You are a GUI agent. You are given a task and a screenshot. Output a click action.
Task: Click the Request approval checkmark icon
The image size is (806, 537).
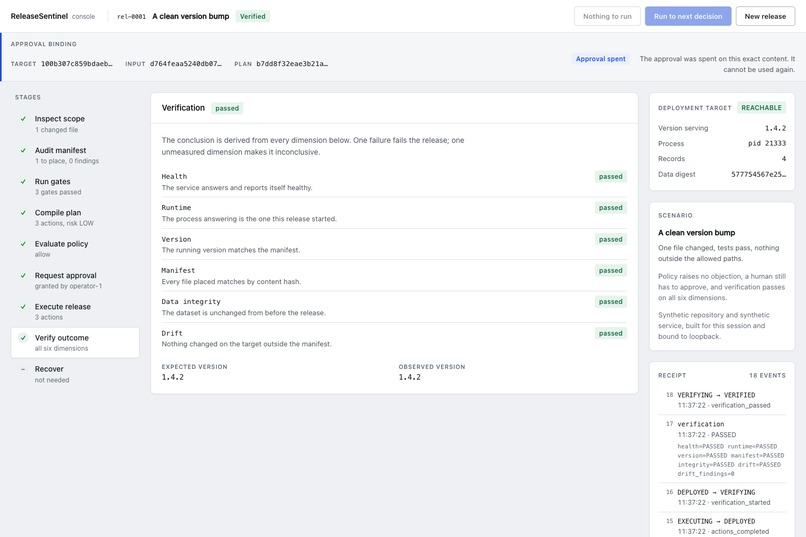tap(23, 275)
